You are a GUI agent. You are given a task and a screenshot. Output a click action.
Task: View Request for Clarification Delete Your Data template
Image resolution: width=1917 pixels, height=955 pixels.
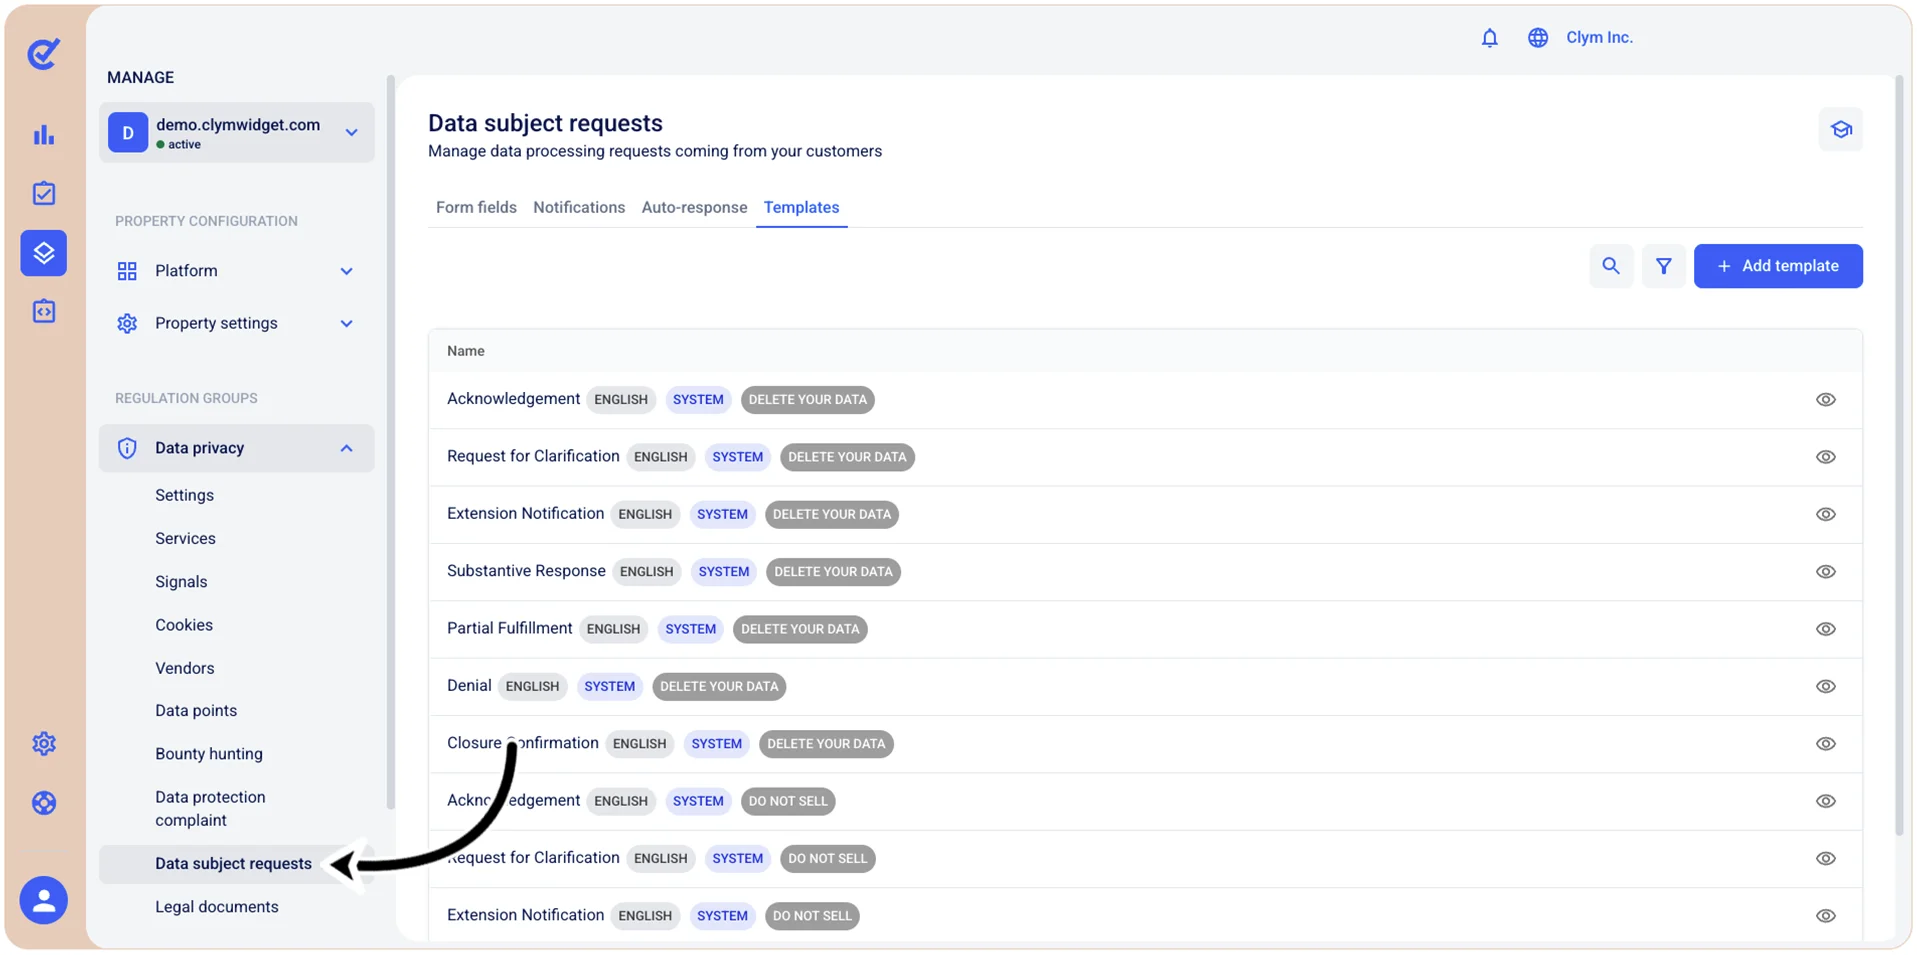pos(1825,457)
